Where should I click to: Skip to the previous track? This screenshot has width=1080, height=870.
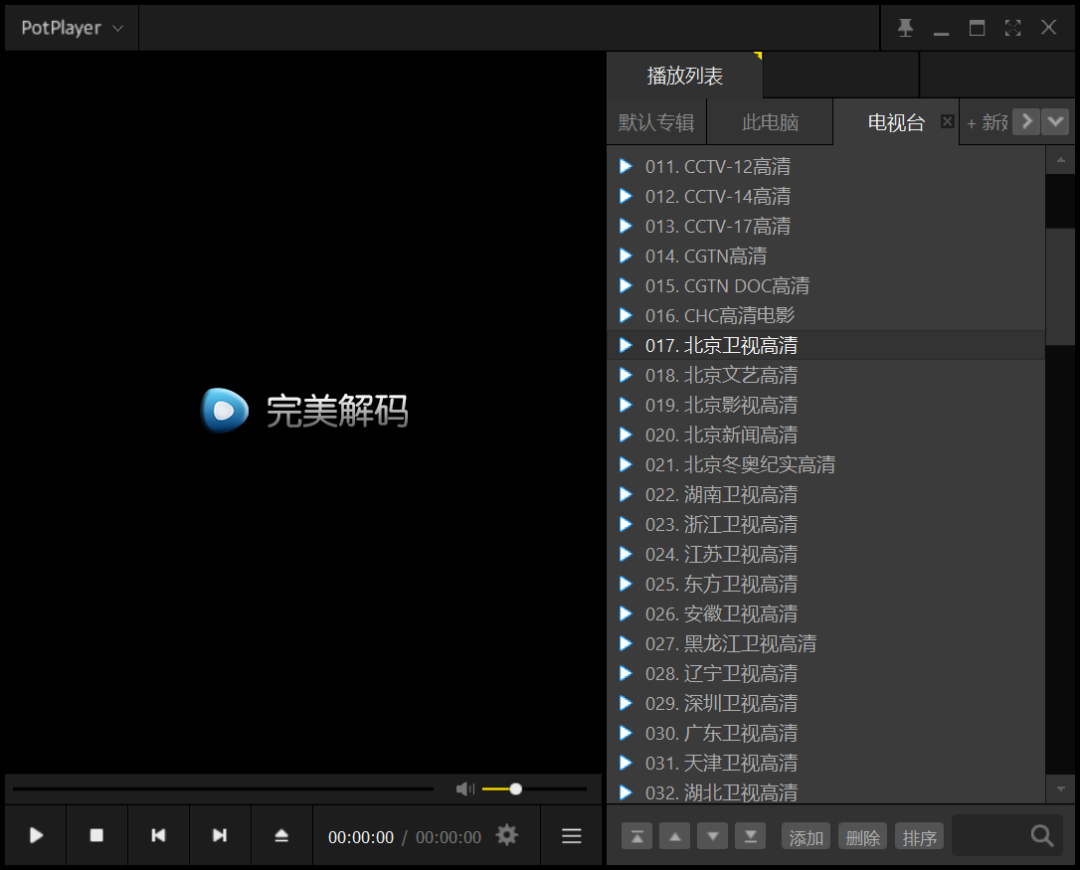click(x=158, y=836)
